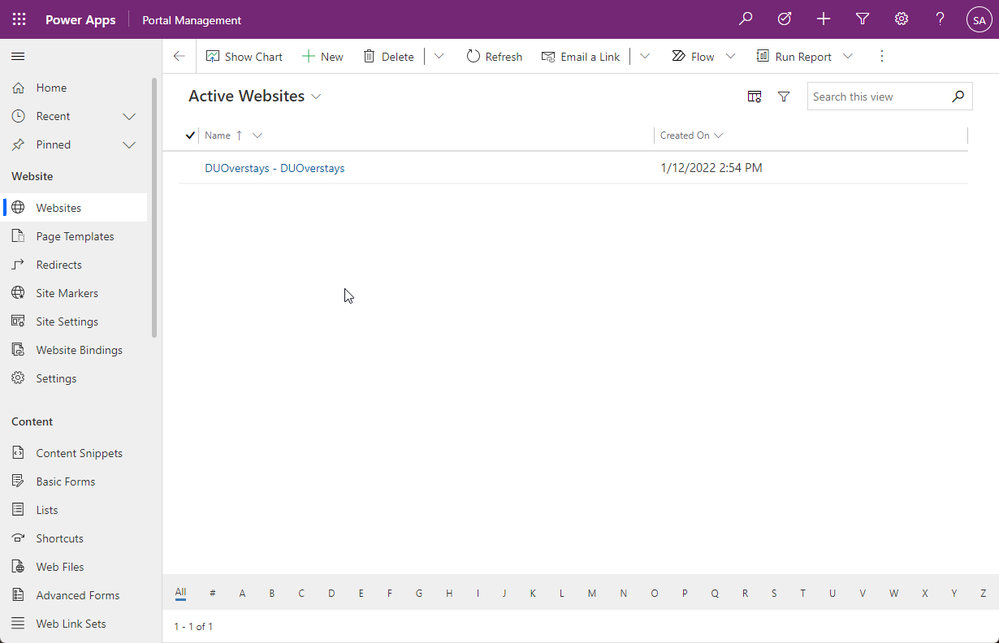This screenshot has width=999, height=643.
Task: Expand the Recent section in sidebar
Action: click(129, 117)
